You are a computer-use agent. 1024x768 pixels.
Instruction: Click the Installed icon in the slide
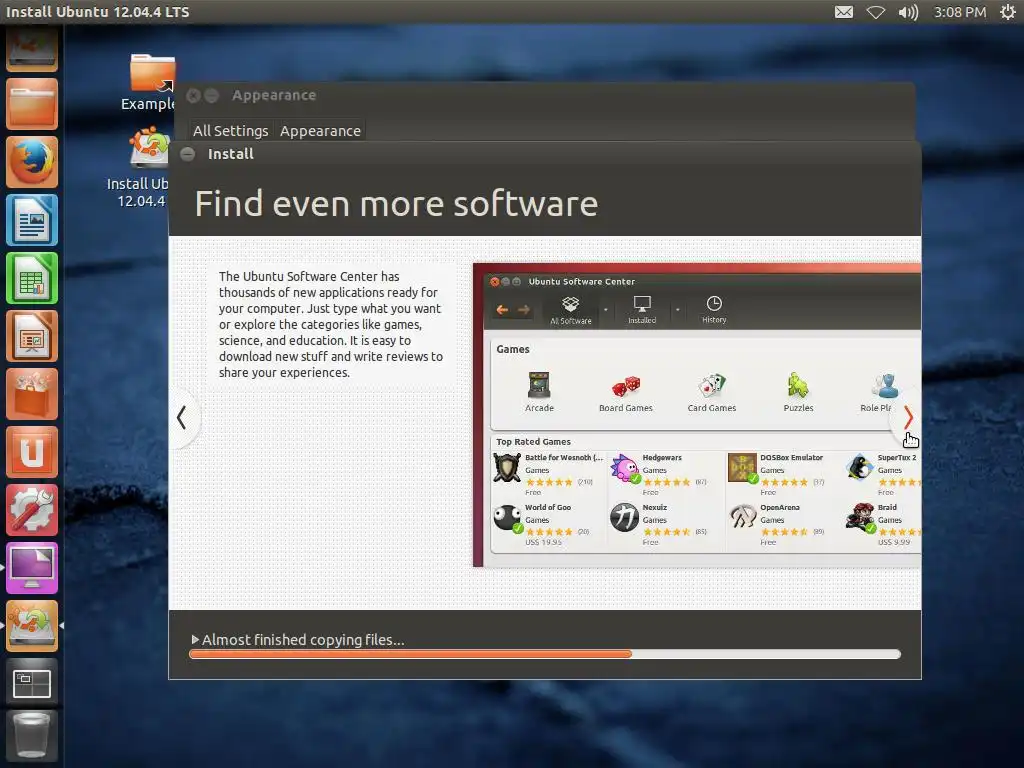click(642, 310)
